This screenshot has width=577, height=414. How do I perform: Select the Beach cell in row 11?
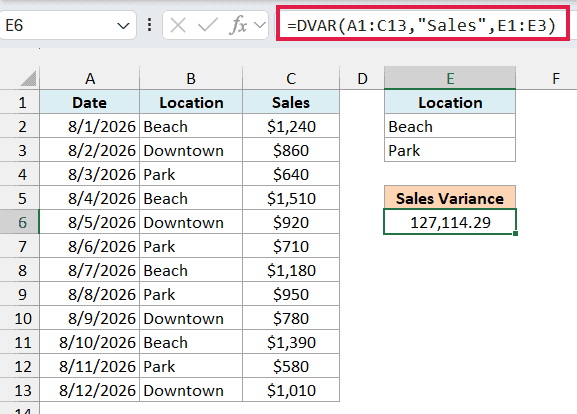coord(191,342)
